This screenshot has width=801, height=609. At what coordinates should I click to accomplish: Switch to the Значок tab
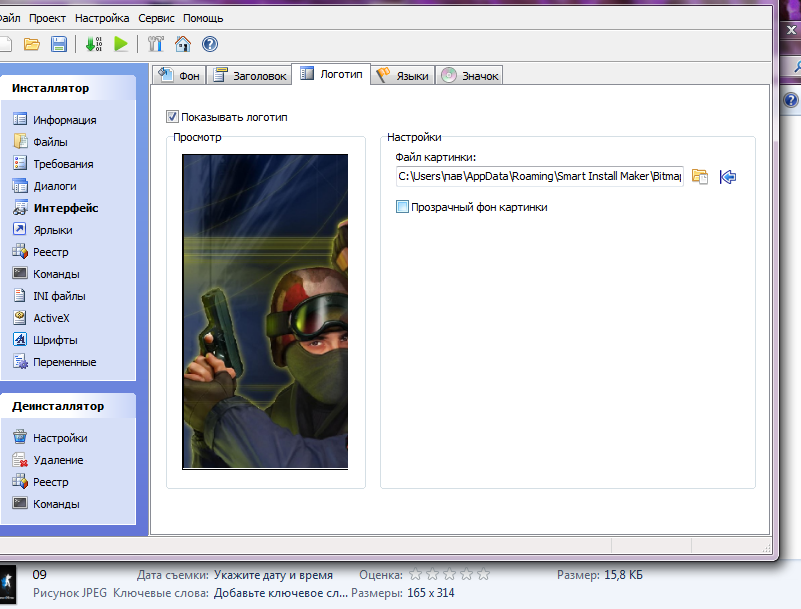pyautogui.click(x=469, y=76)
